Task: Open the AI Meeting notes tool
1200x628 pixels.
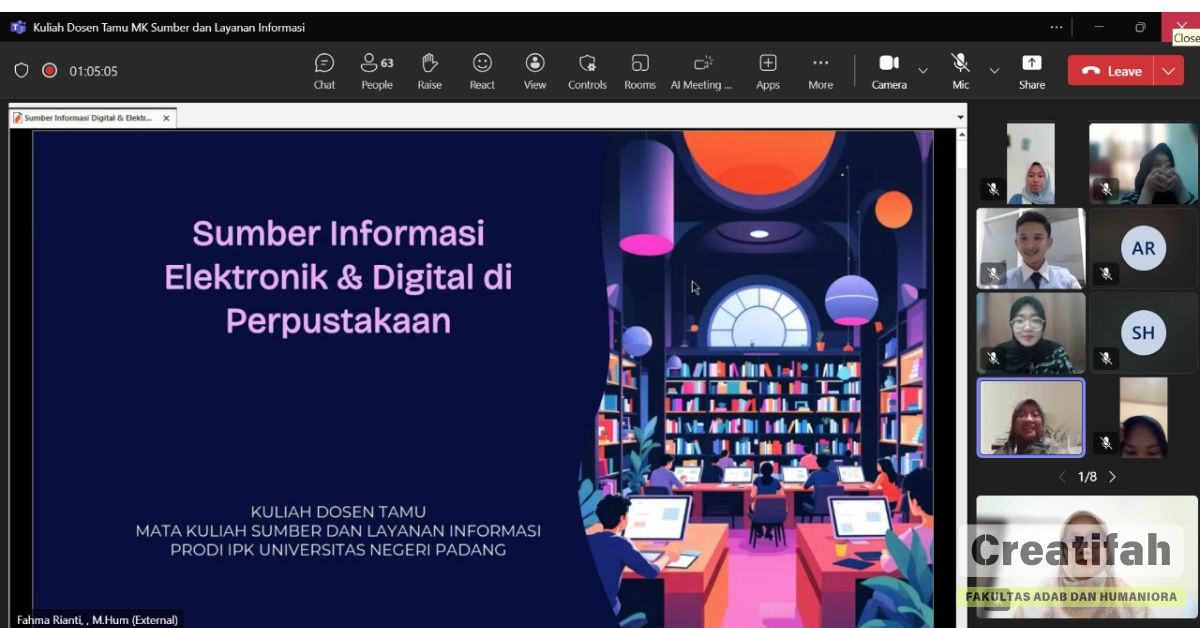Action: coord(701,70)
